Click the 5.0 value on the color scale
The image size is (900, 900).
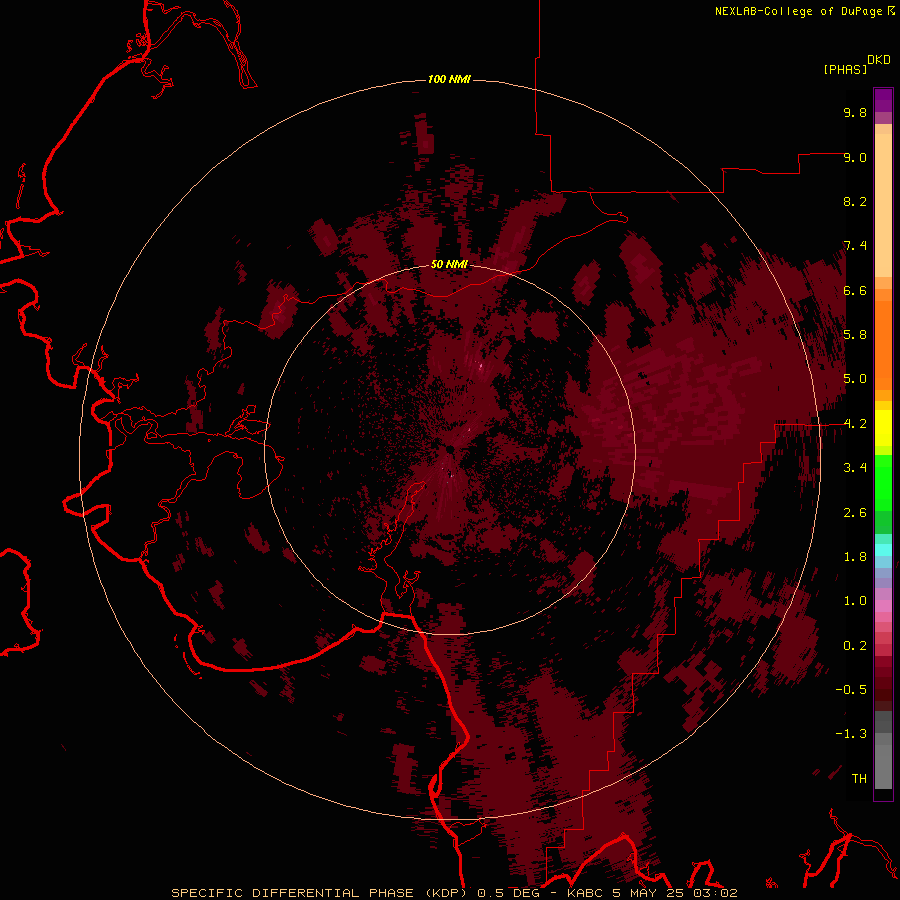[855, 379]
